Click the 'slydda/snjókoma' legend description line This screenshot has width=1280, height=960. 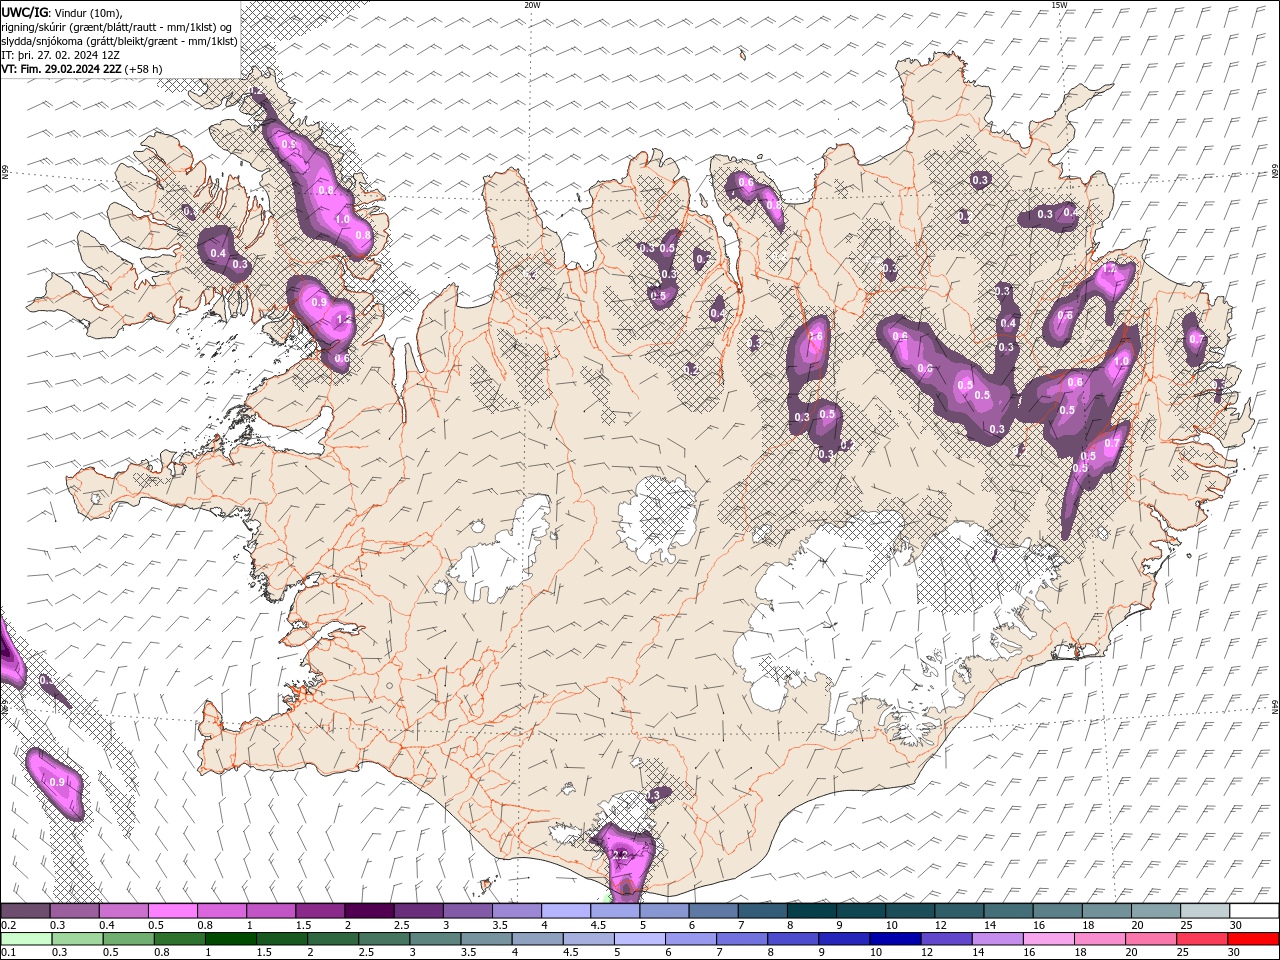119,41
